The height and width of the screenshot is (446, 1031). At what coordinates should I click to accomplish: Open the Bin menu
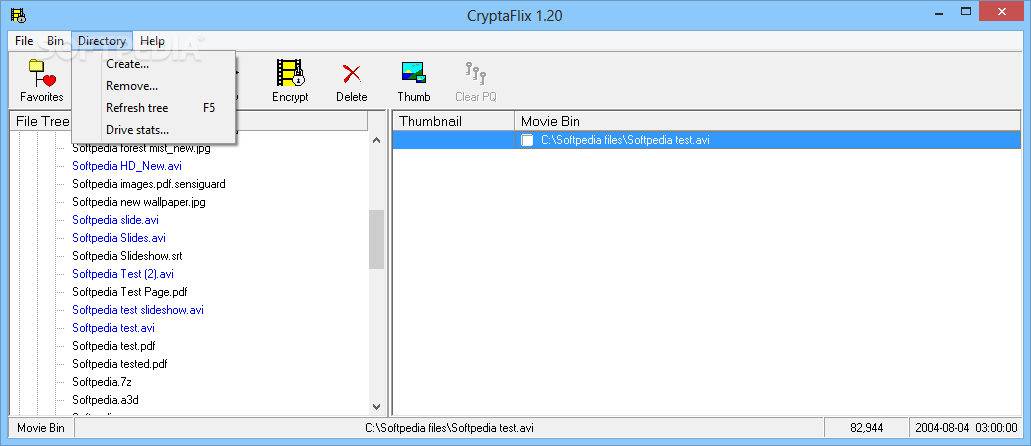point(55,41)
